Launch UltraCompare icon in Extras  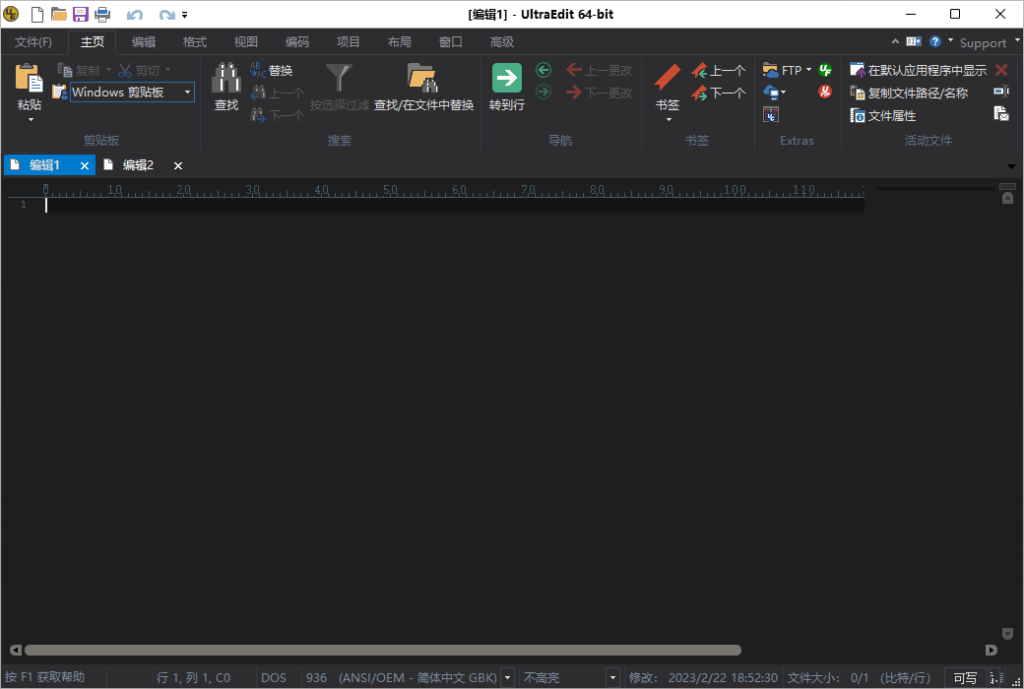pos(771,115)
